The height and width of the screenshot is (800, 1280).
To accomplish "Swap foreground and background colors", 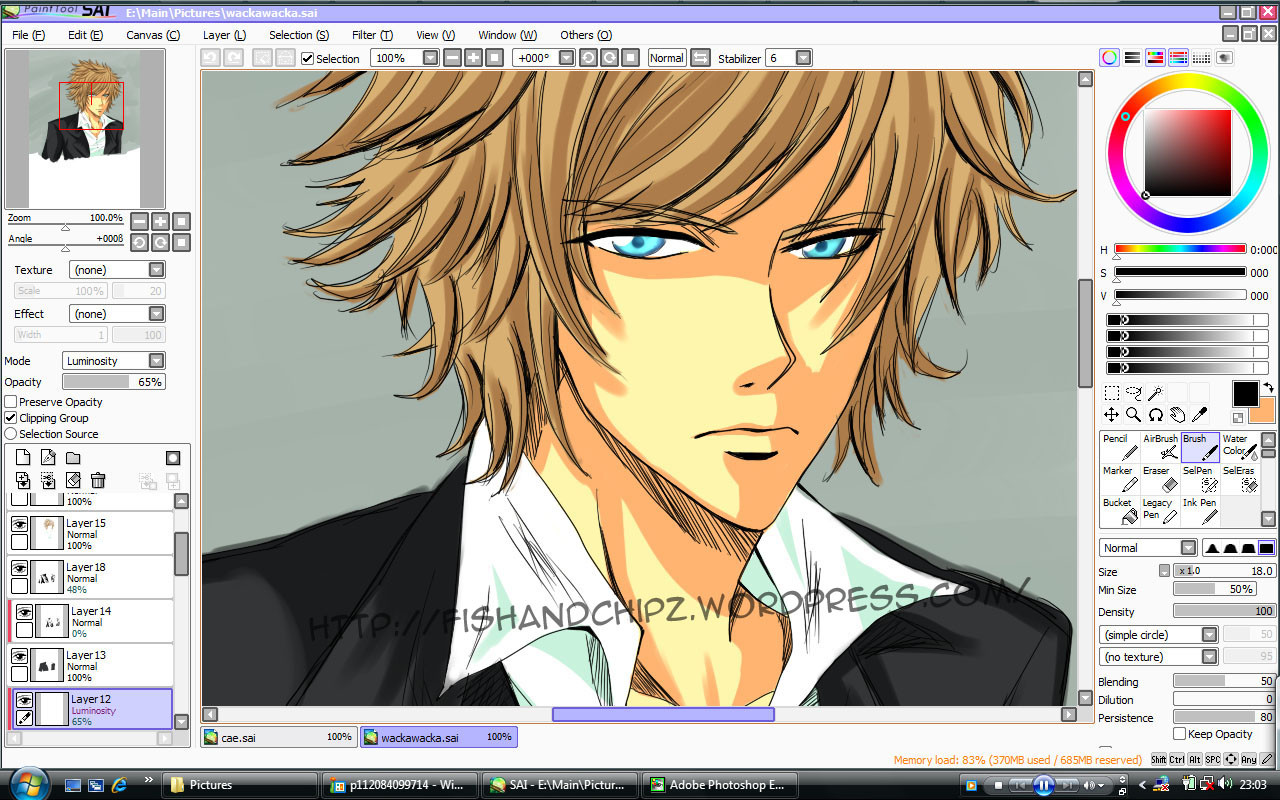I will [1268, 387].
